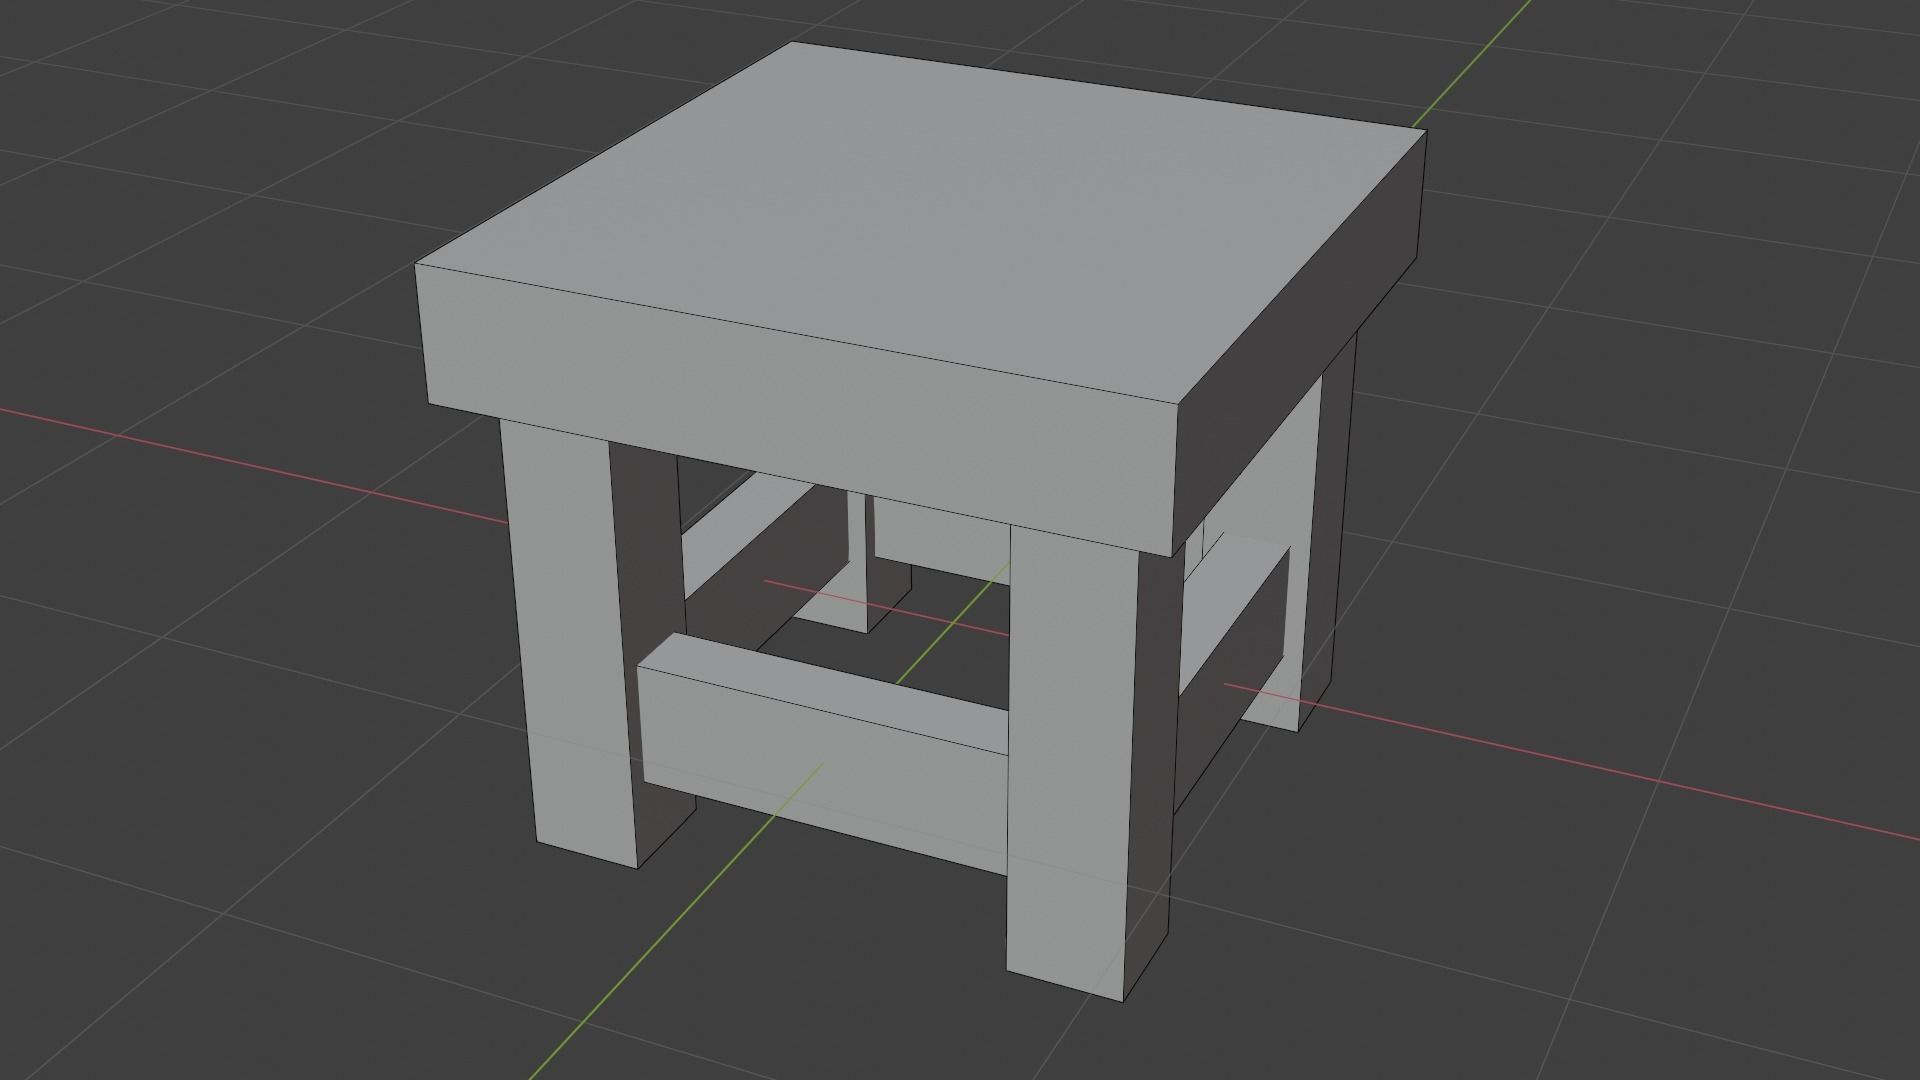Select the stool's square seat top
The width and height of the screenshot is (1920, 1080).
pos(920,300)
